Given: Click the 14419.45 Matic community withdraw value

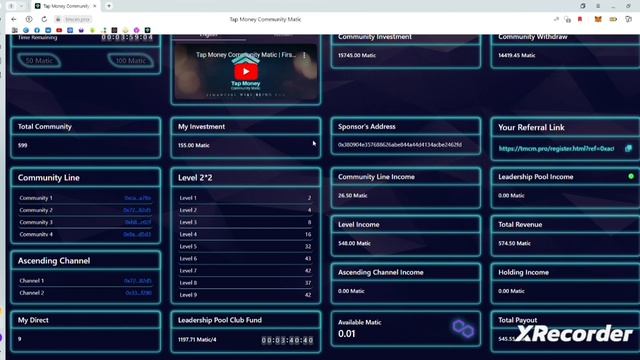Looking at the screenshot, I should [x=516, y=55].
